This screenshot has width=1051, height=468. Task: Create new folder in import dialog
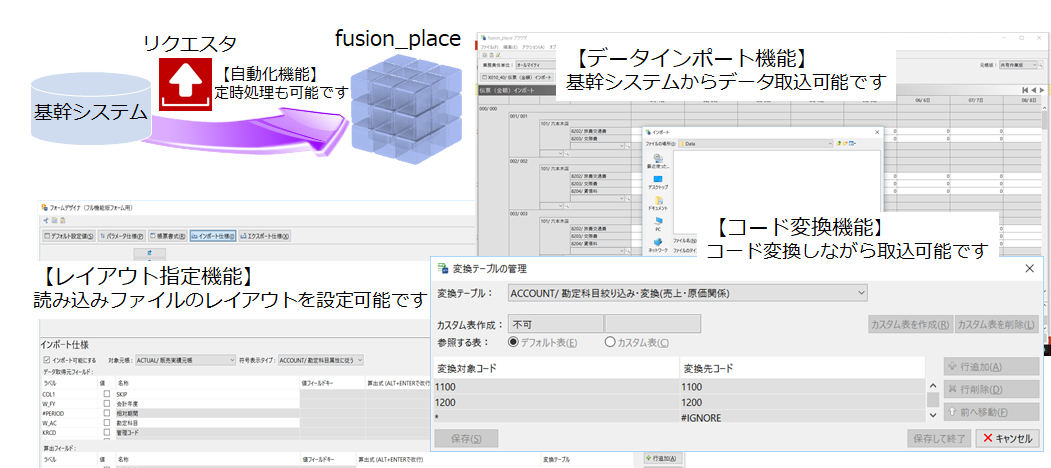point(845,143)
